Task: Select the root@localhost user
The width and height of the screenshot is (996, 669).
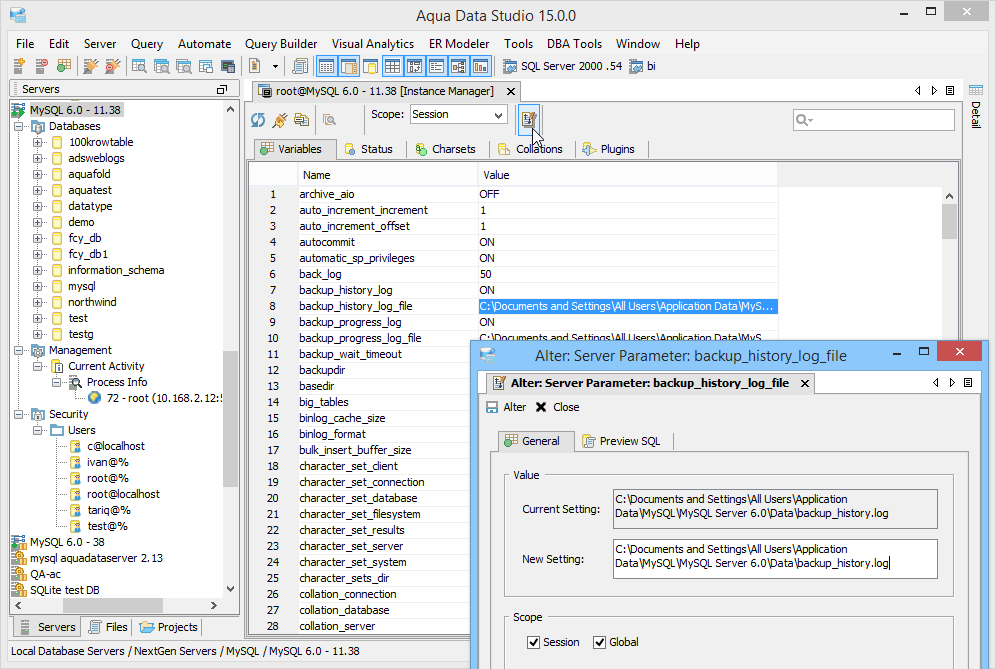Action: (x=123, y=494)
